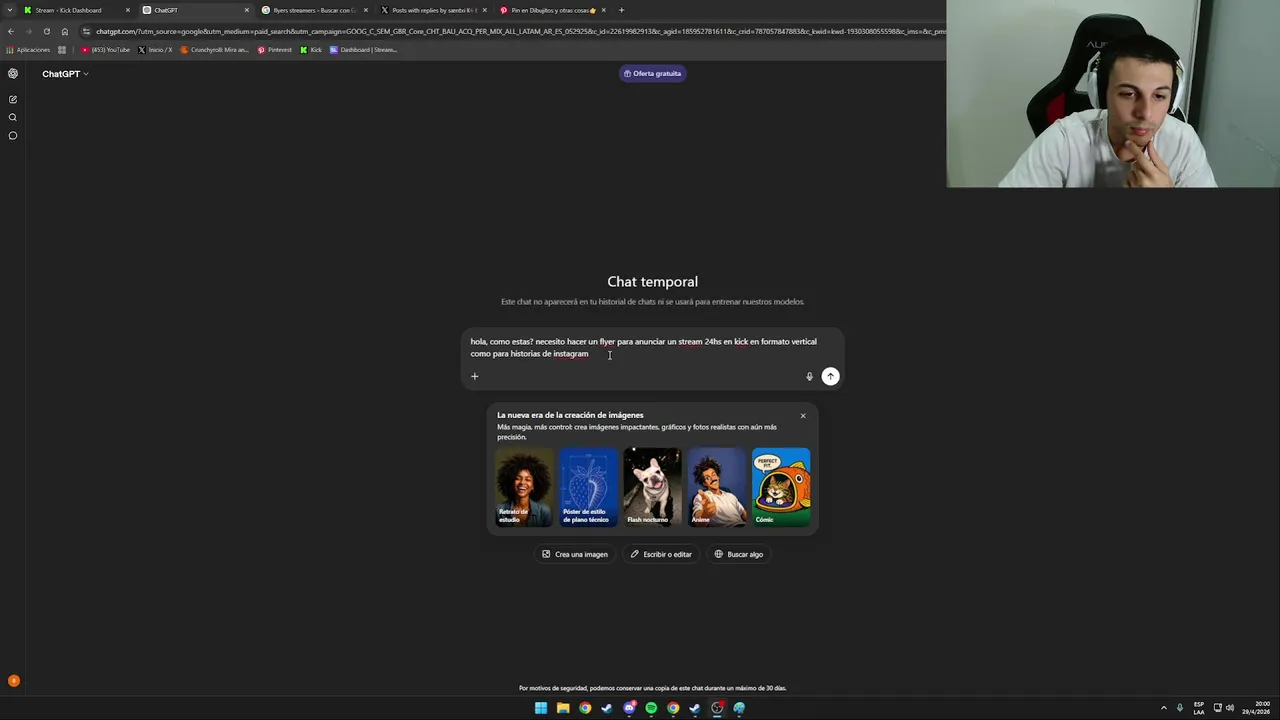Start a new chat with pencil icon

[x=13, y=99]
